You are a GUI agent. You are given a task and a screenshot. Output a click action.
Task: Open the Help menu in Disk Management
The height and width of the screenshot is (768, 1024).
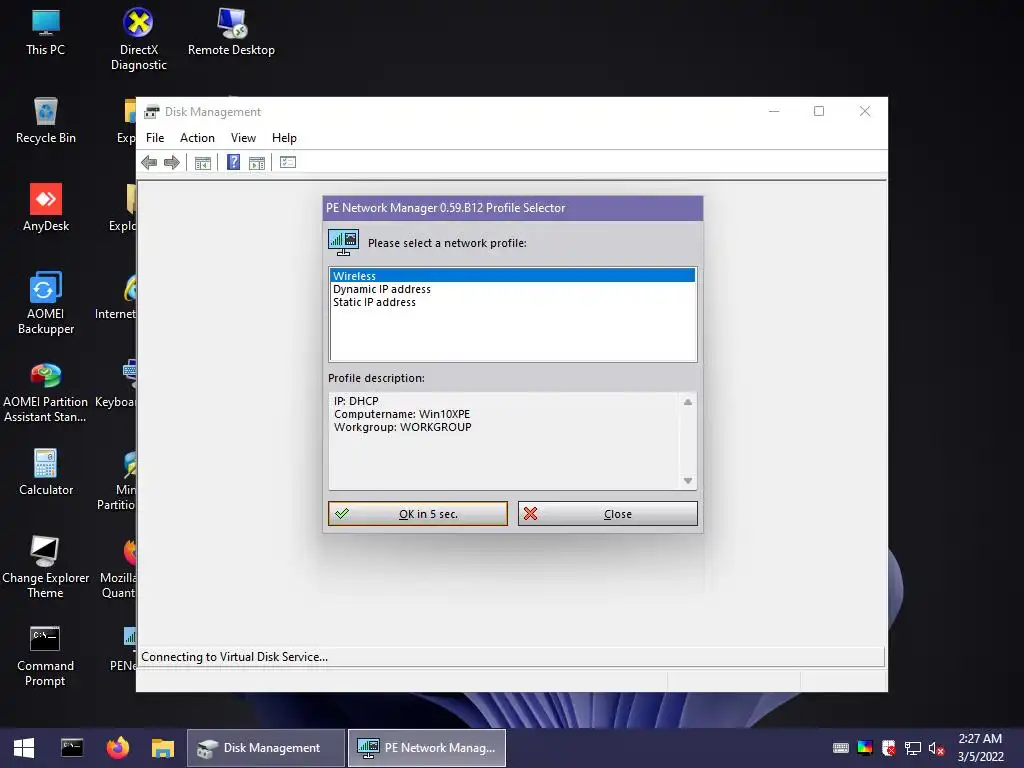point(284,138)
